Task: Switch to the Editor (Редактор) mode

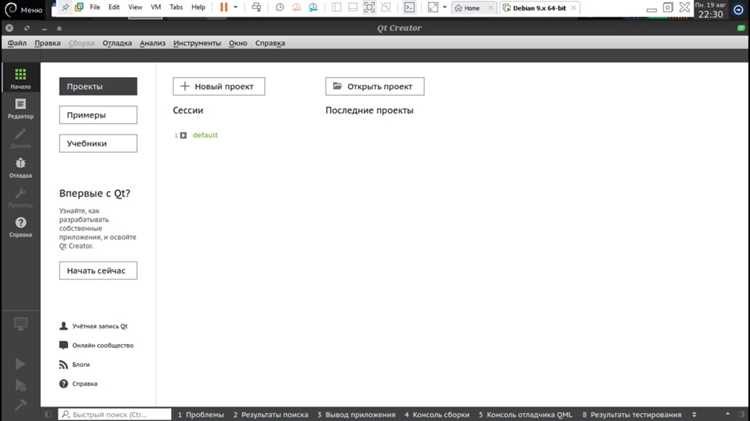Action: 20,108
